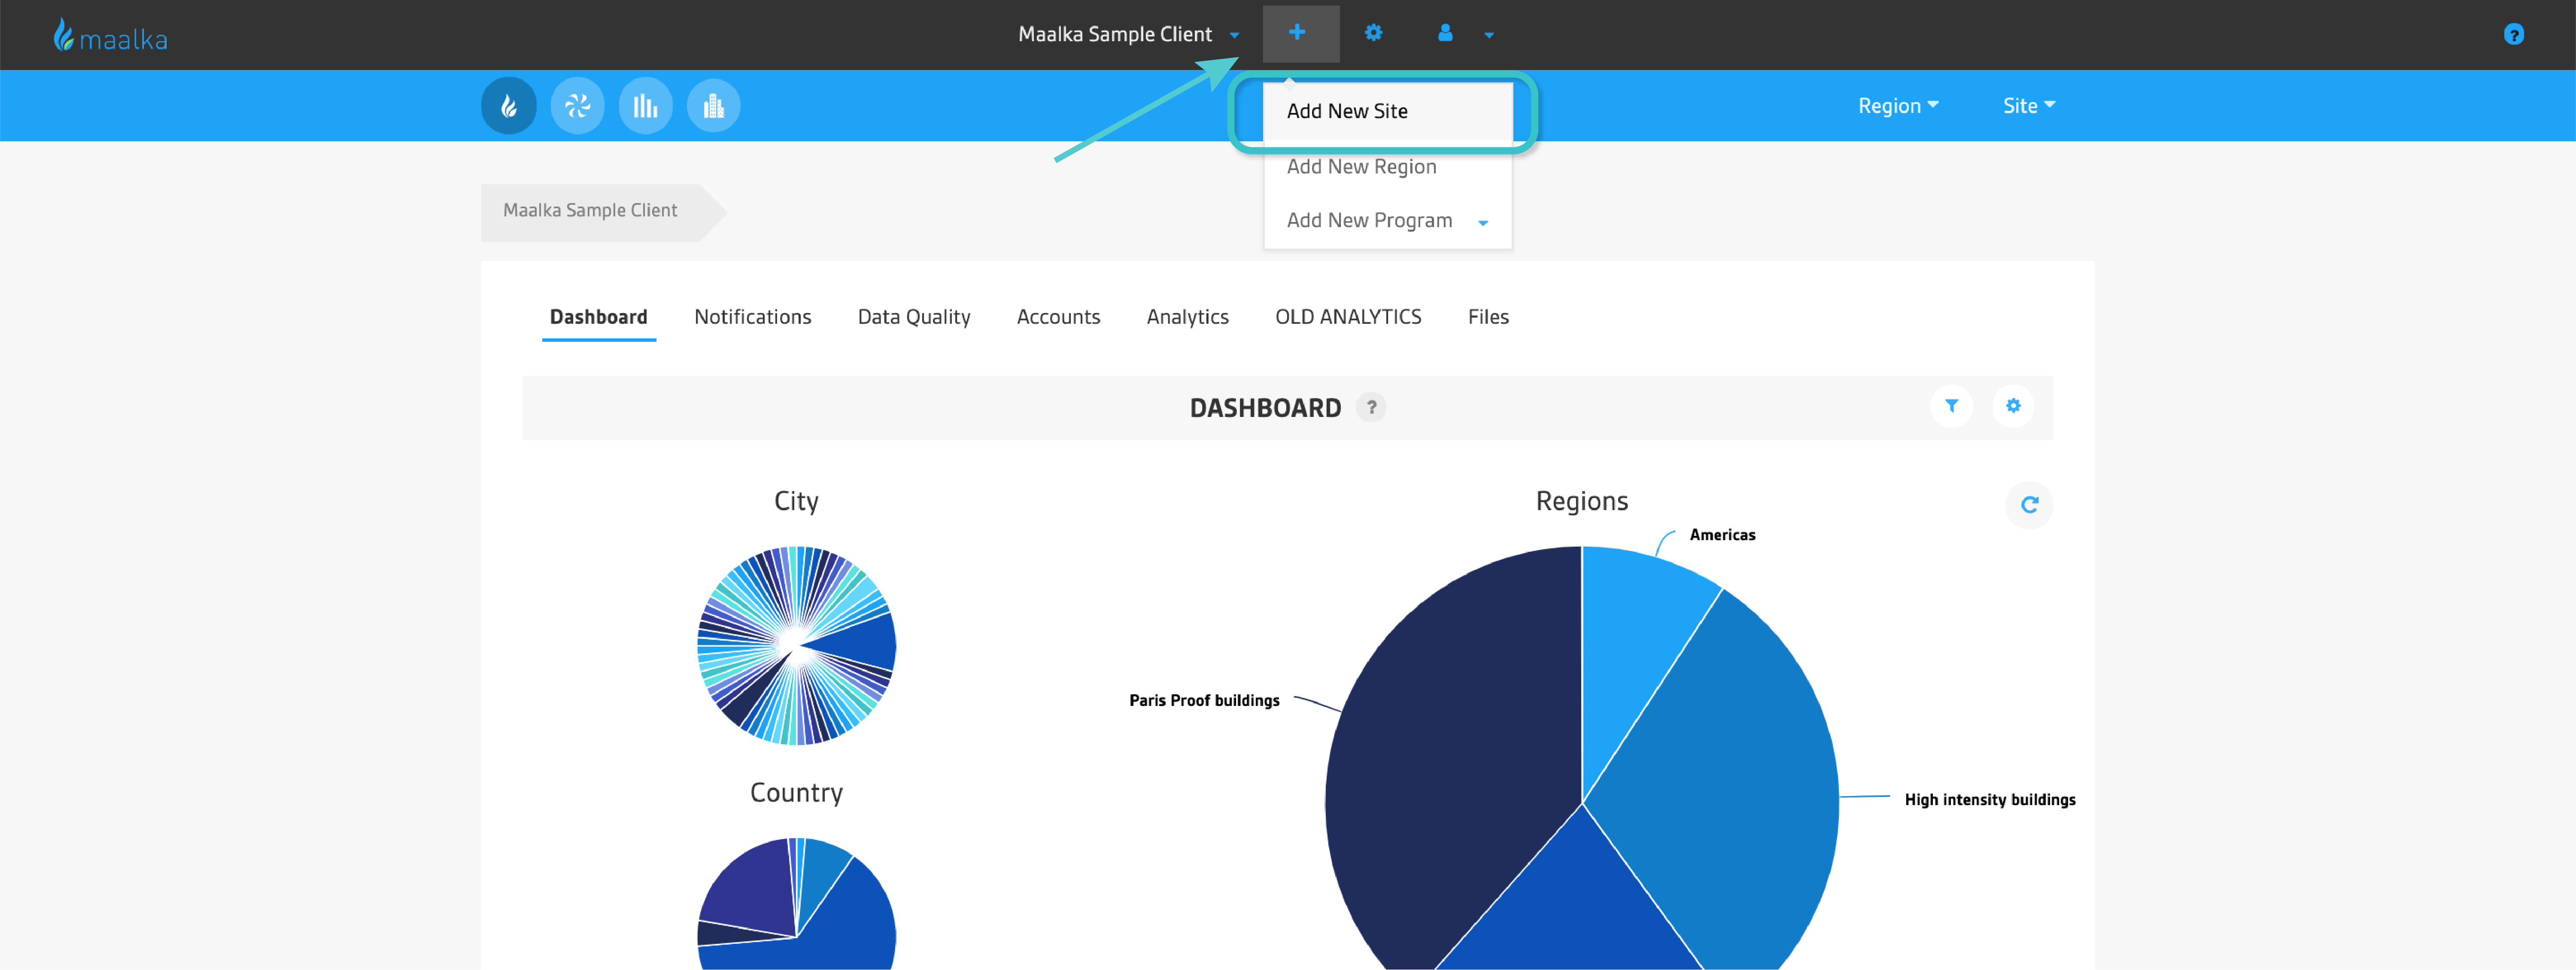
Task: Open the Analytics tab
Action: (1187, 317)
